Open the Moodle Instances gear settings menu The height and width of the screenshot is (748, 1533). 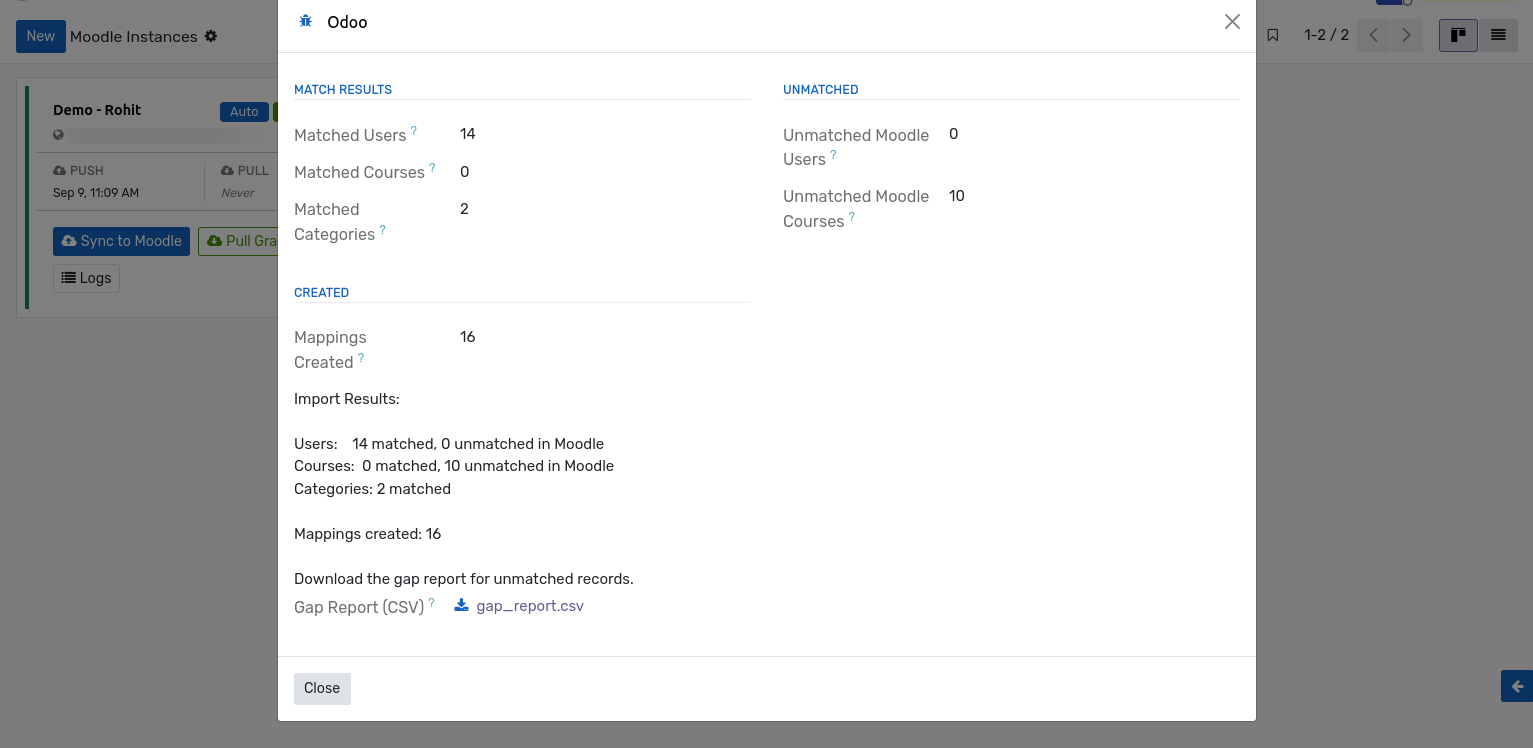[211, 36]
